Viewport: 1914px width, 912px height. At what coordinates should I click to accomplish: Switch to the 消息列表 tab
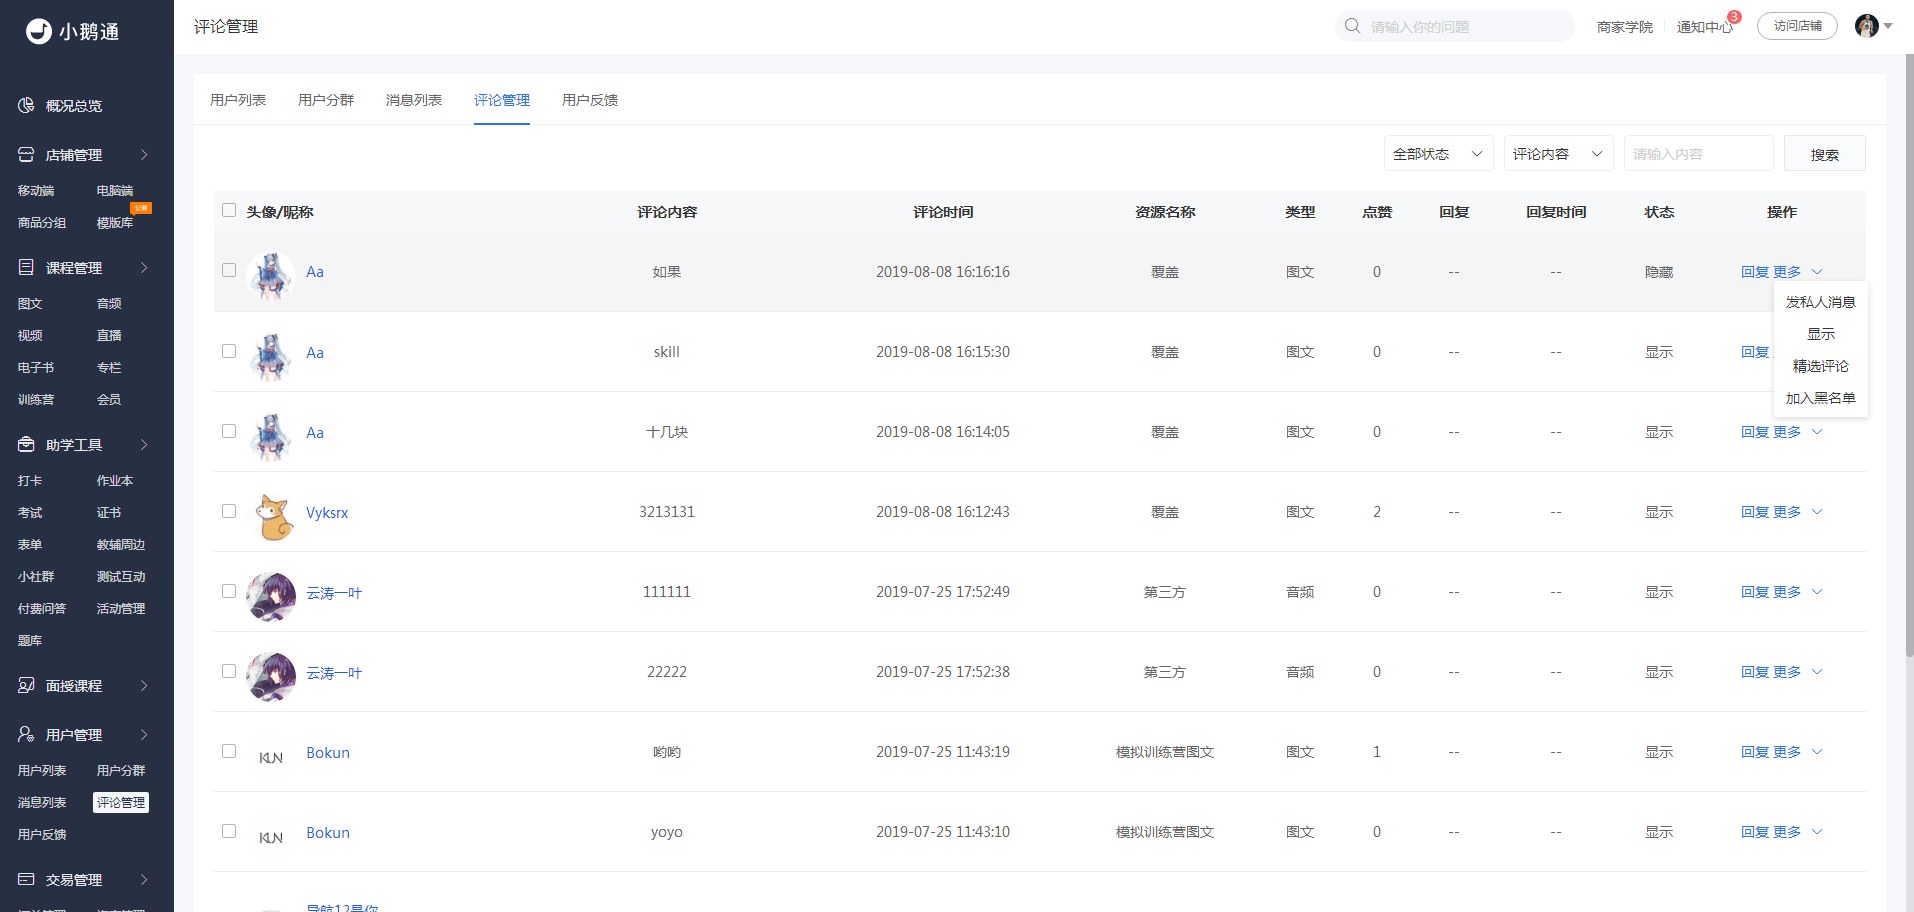click(x=414, y=100)
